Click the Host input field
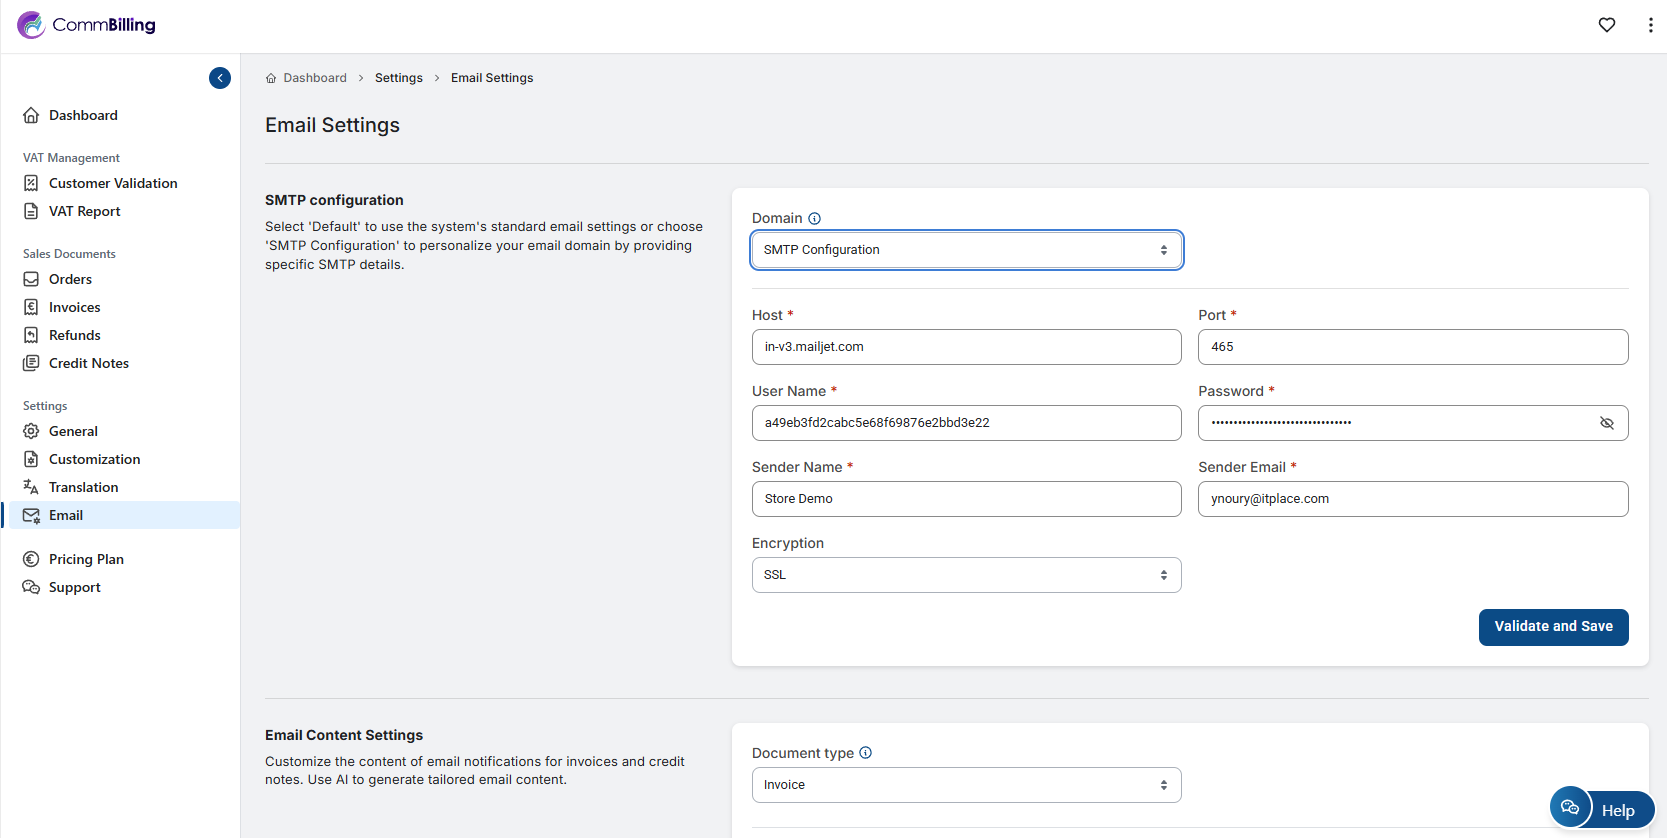 click(x=966, y=347)
